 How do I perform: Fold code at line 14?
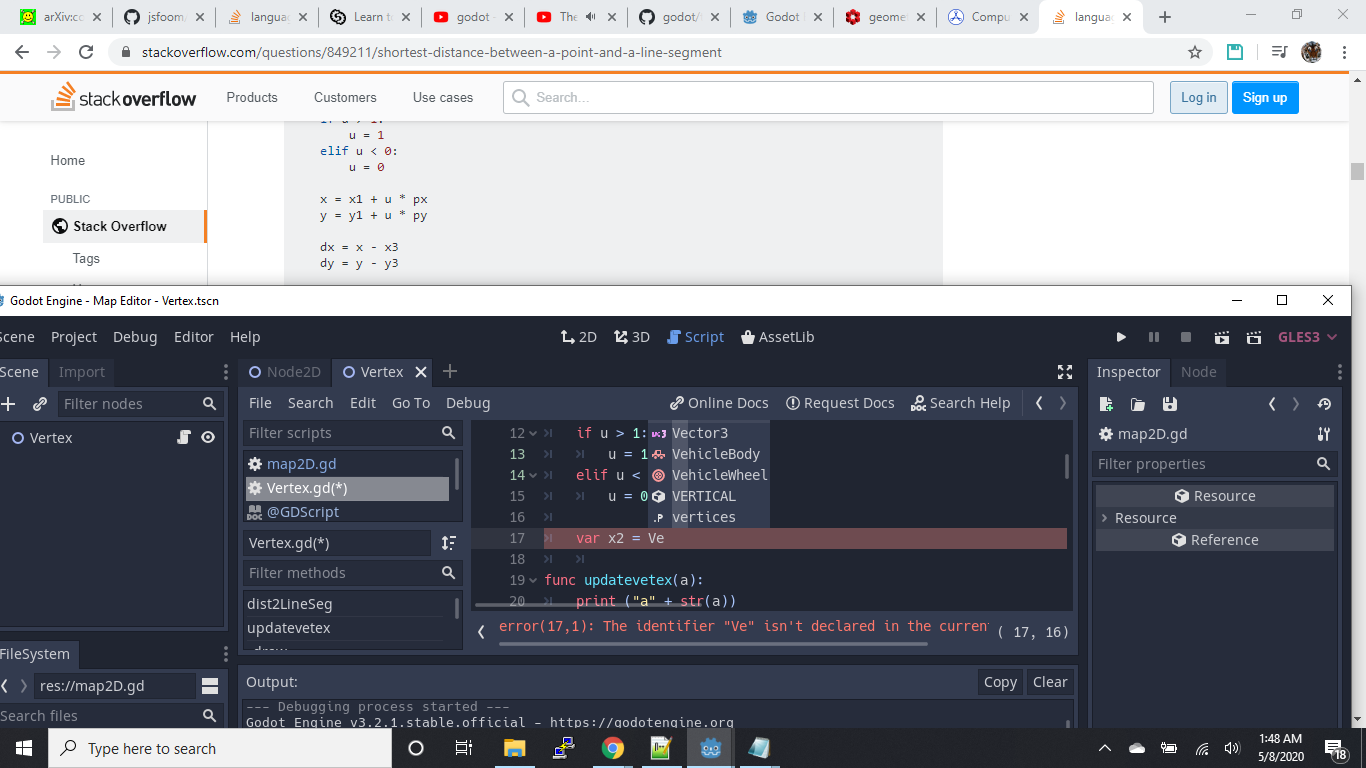pyautogui.click(x=533, y=475)
